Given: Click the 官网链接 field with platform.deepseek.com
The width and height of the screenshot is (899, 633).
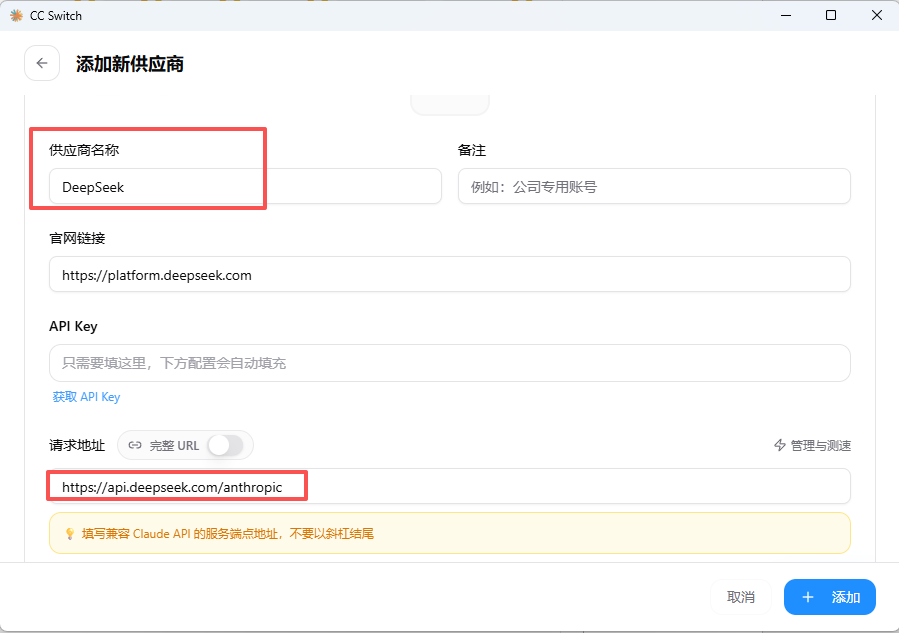Looking at the screenshot, I should pos(450,275).
